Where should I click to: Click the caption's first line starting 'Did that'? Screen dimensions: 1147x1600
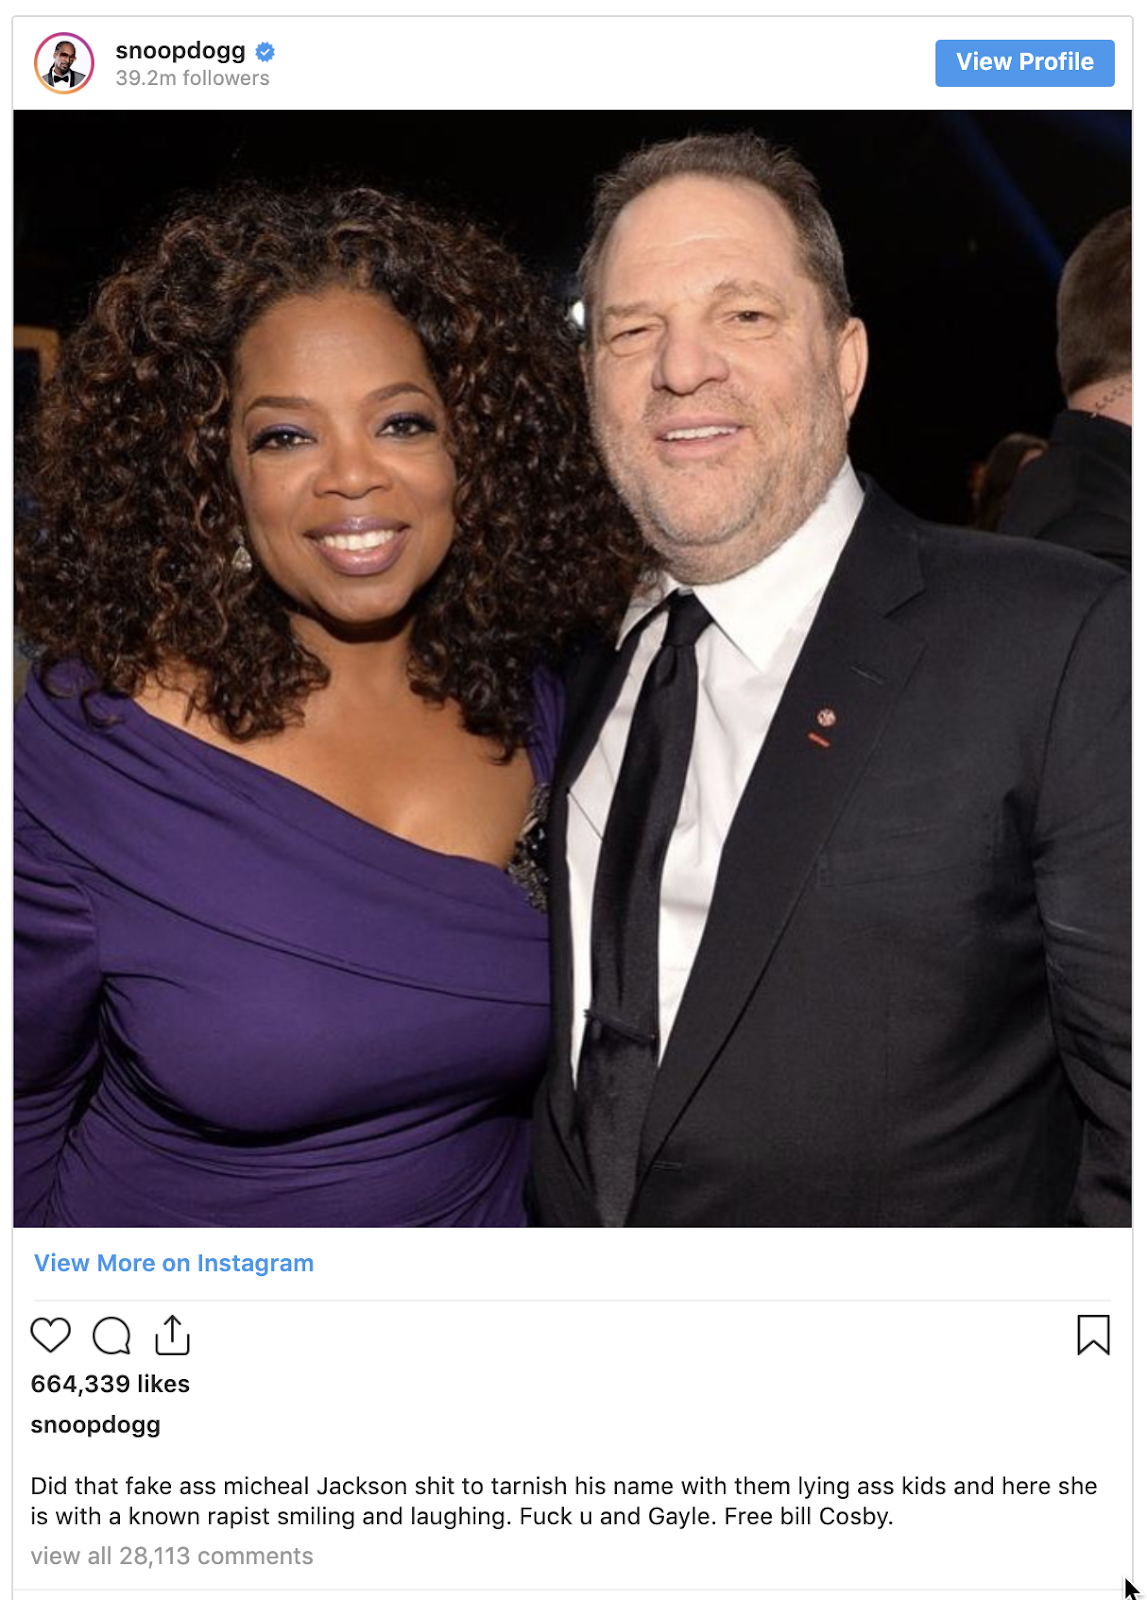click(x=564, y=1486)
